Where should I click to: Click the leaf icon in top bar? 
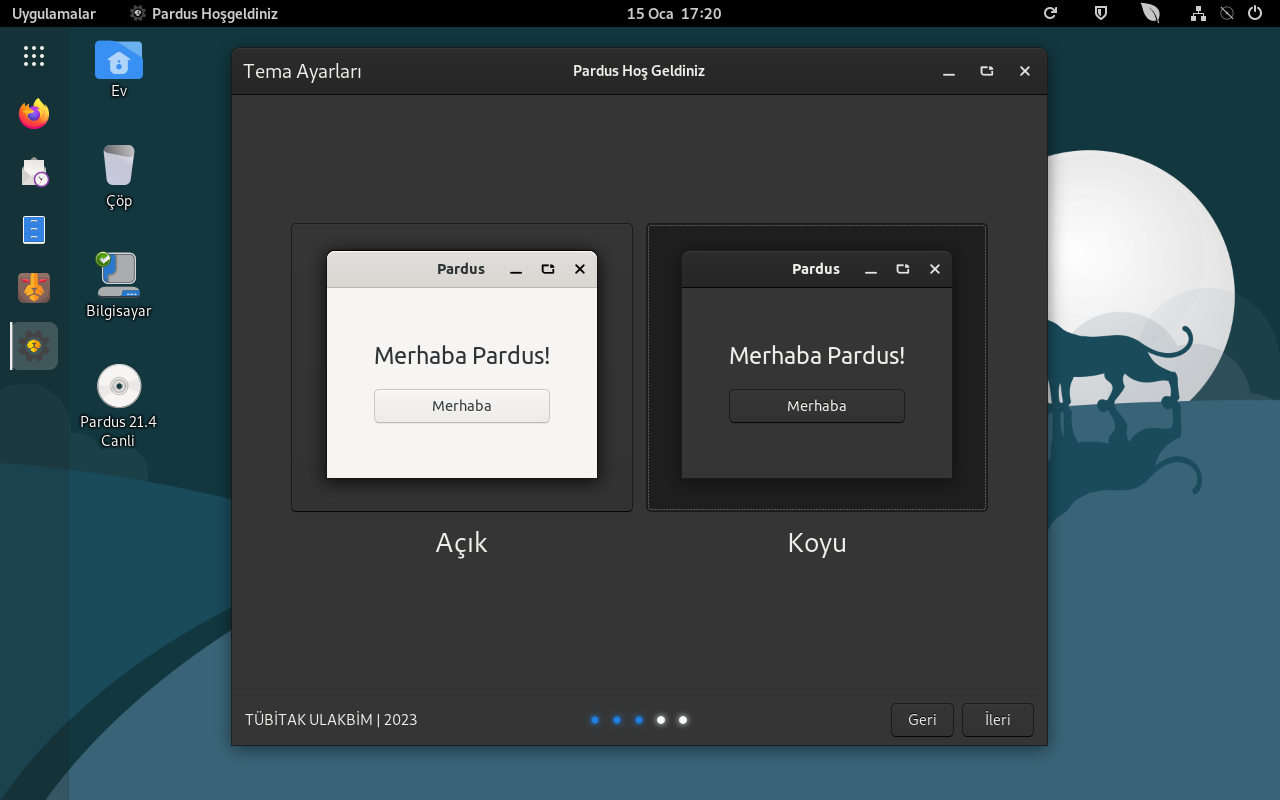[1151, 14]
